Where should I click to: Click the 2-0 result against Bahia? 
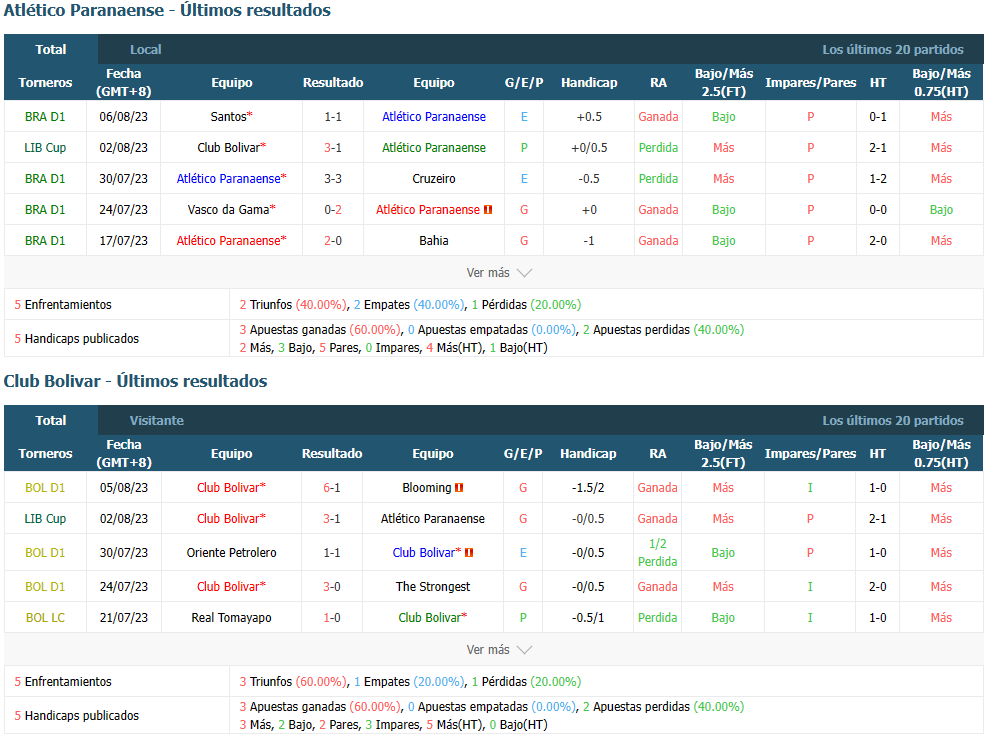coord(333,241)
